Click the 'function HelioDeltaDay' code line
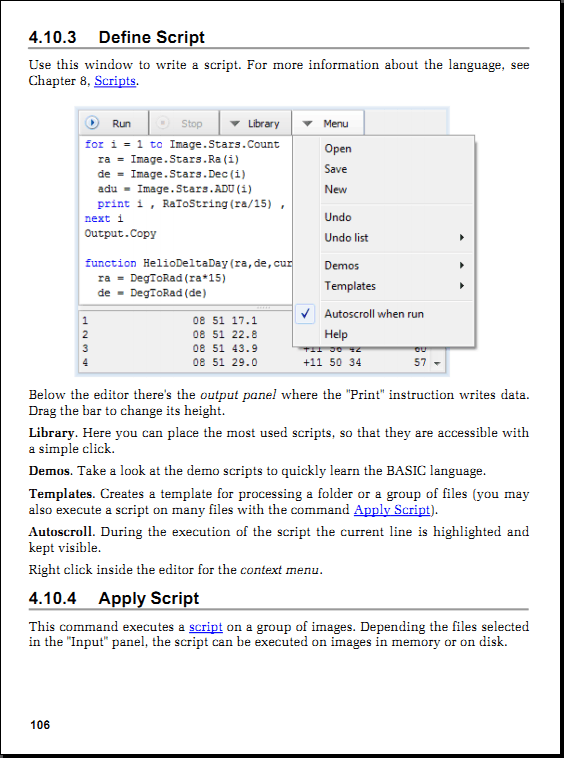This screenshot has width=564, height=758. [x=188, y=263]
